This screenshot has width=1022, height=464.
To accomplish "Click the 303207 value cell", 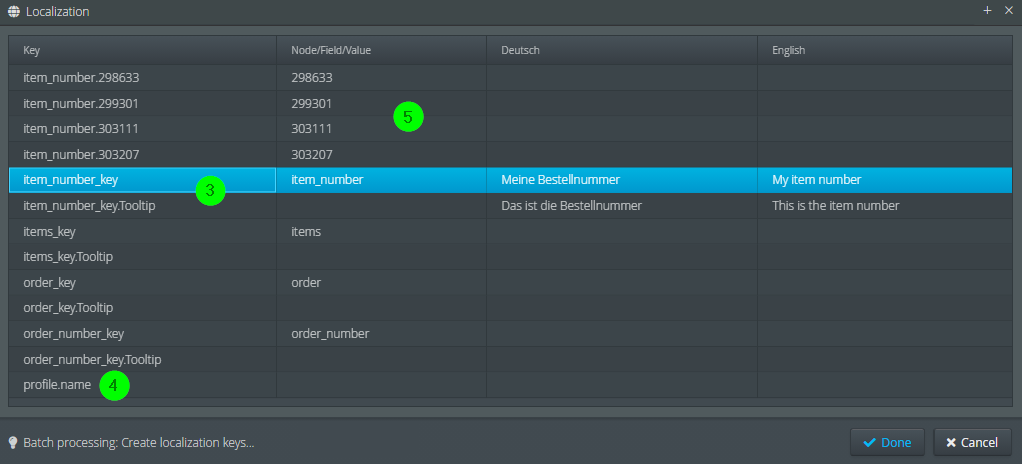I will [381, 154].
